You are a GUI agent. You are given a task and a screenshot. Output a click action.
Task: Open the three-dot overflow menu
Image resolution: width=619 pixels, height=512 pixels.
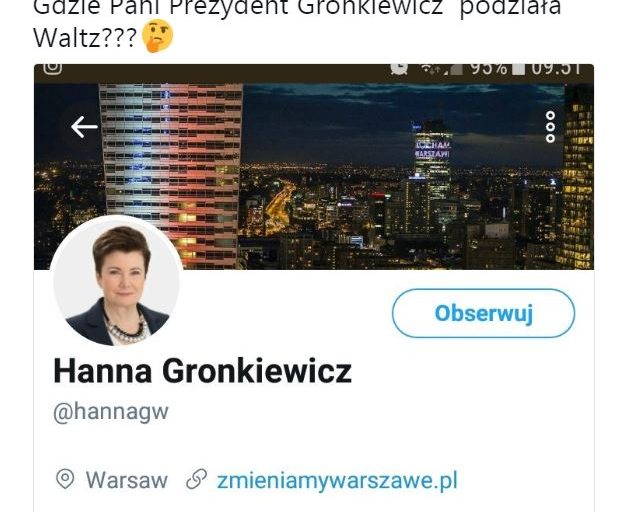click(550, 127)
